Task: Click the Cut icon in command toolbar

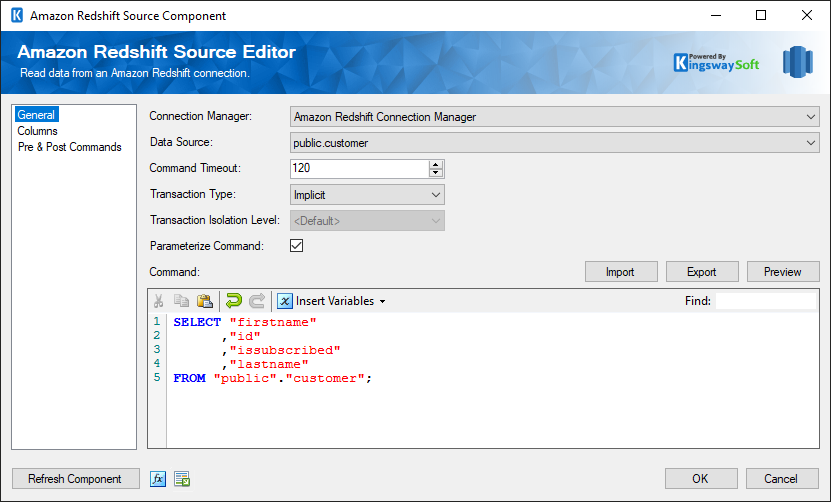Action: (158, 301)
